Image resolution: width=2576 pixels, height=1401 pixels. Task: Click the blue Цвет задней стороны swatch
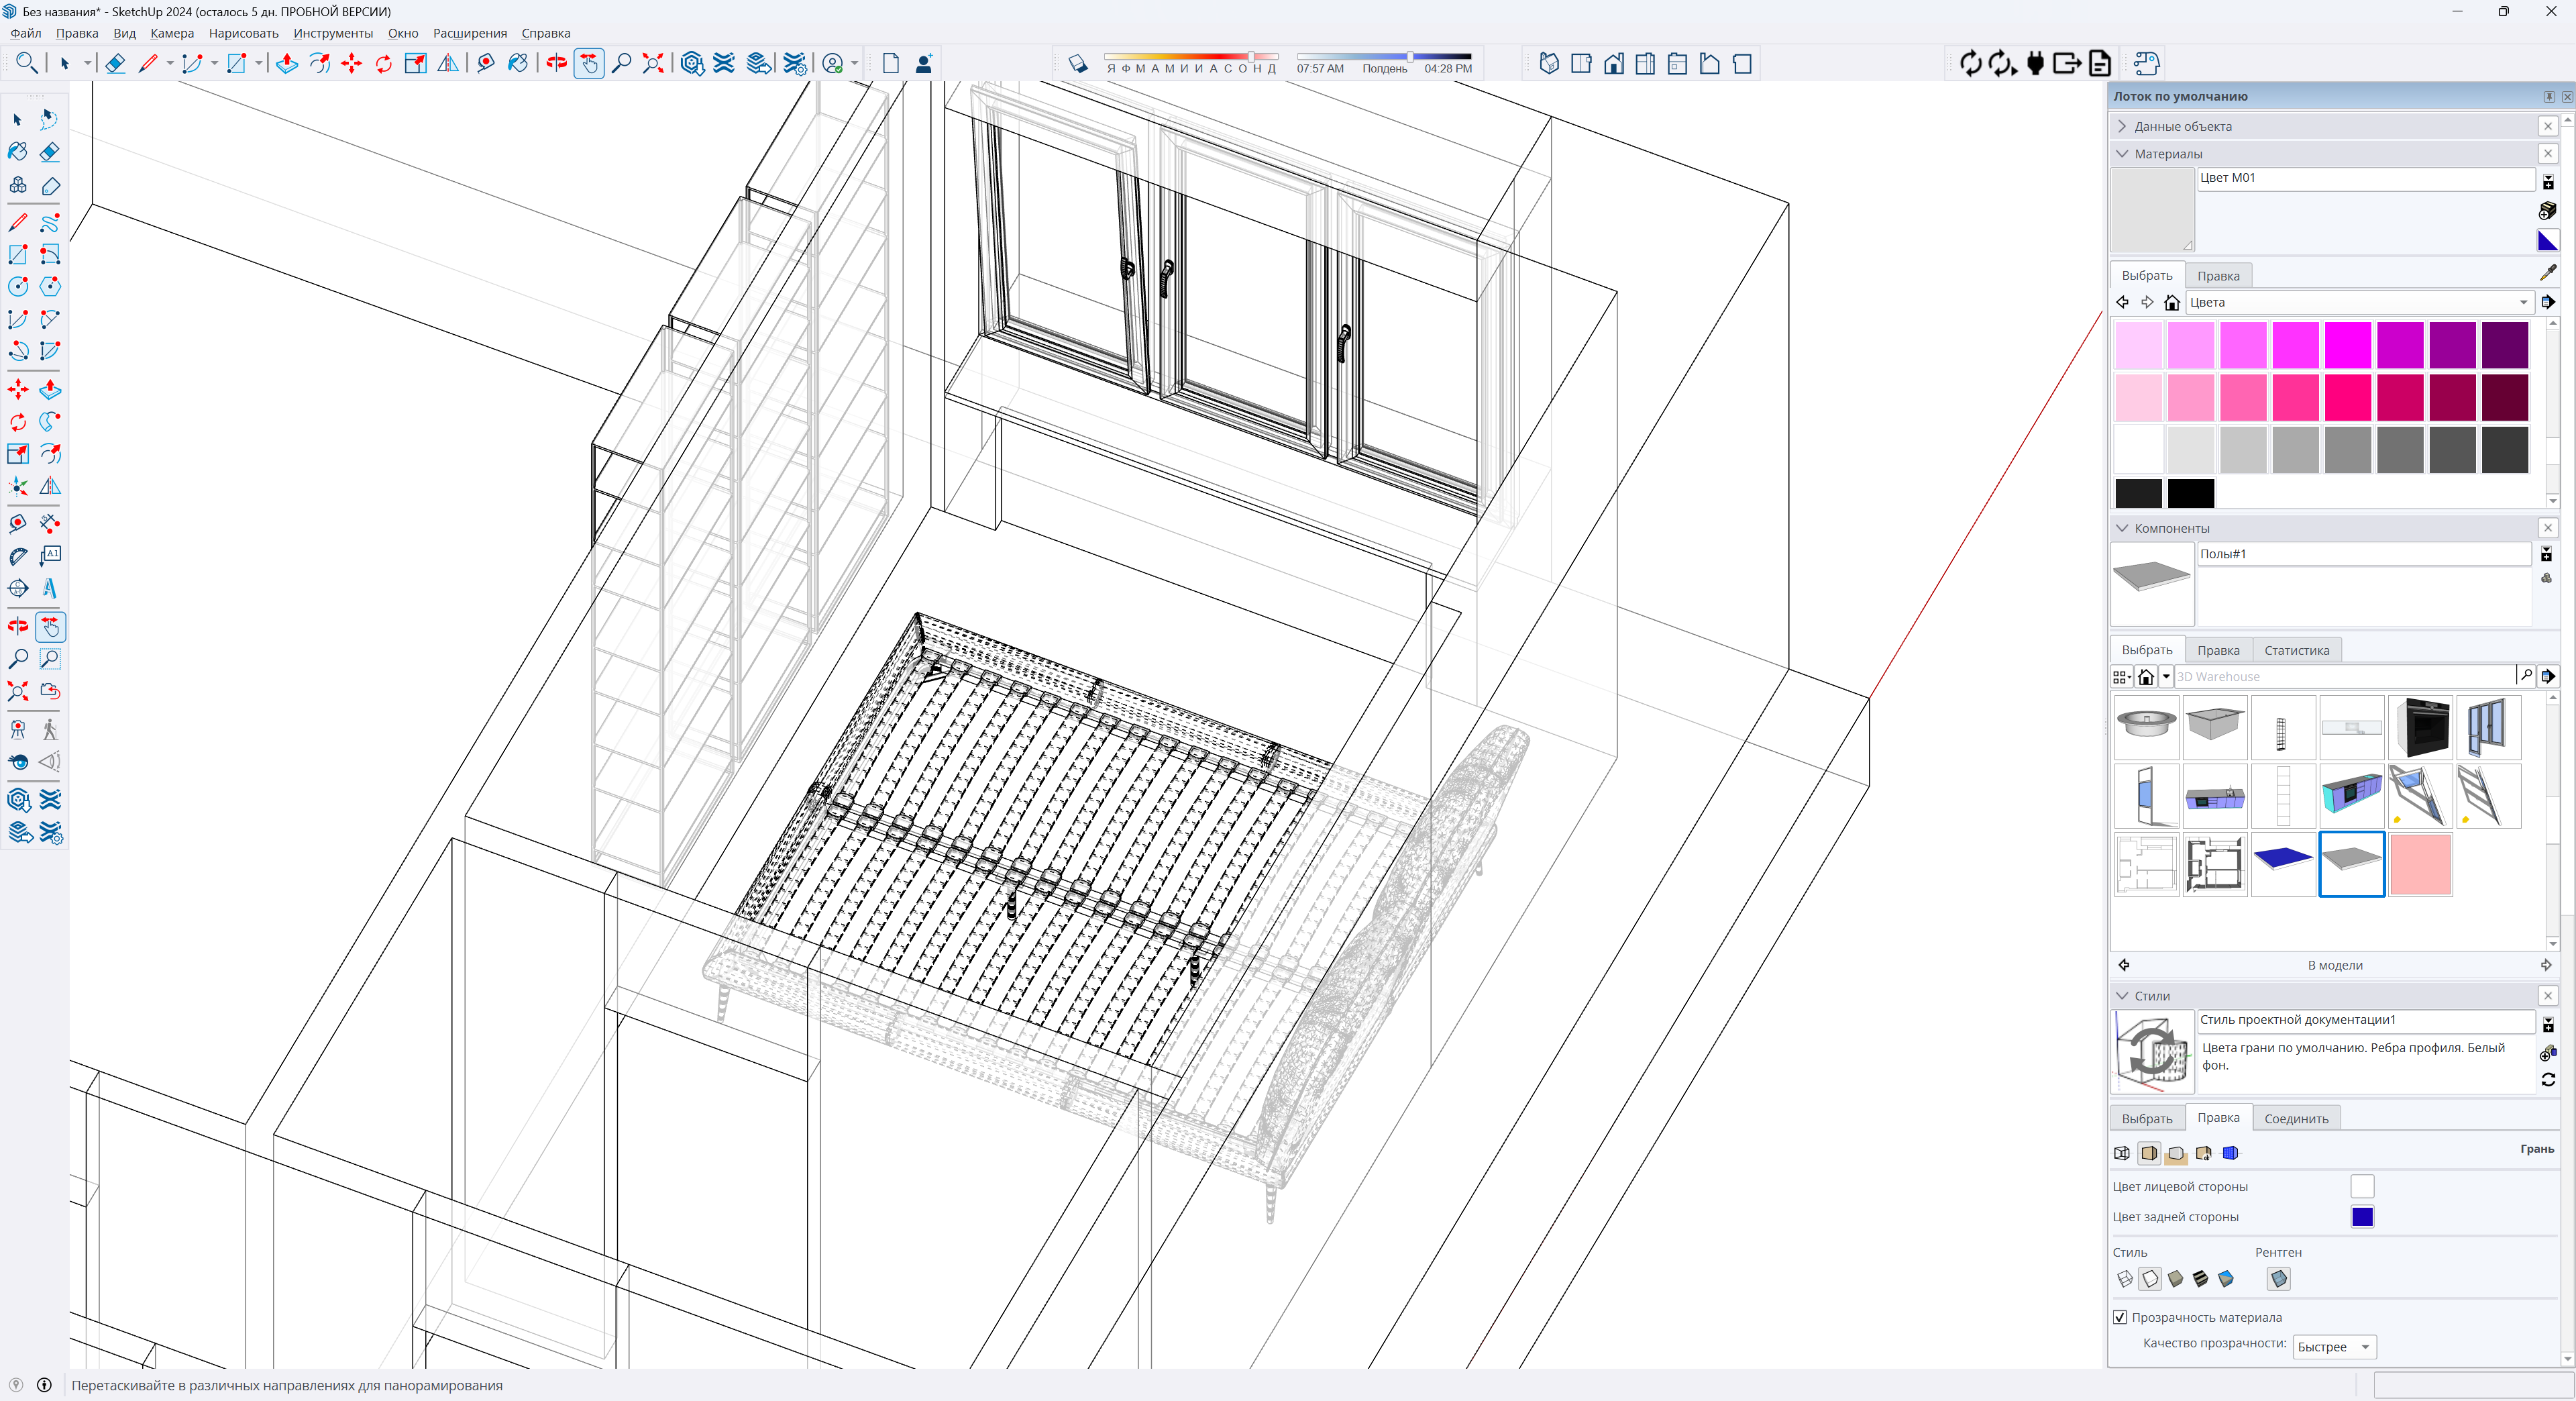click(2362, 1217)
